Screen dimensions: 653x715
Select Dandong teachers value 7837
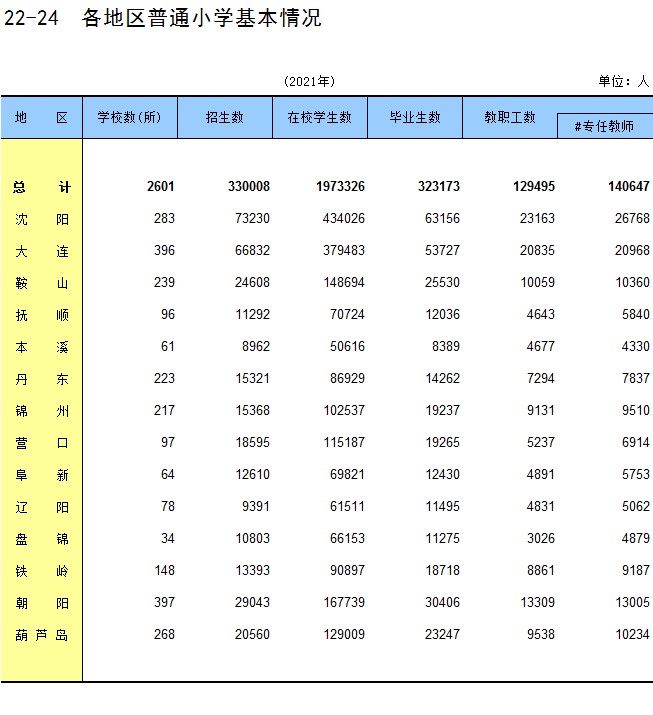click(x=636, y=378)
